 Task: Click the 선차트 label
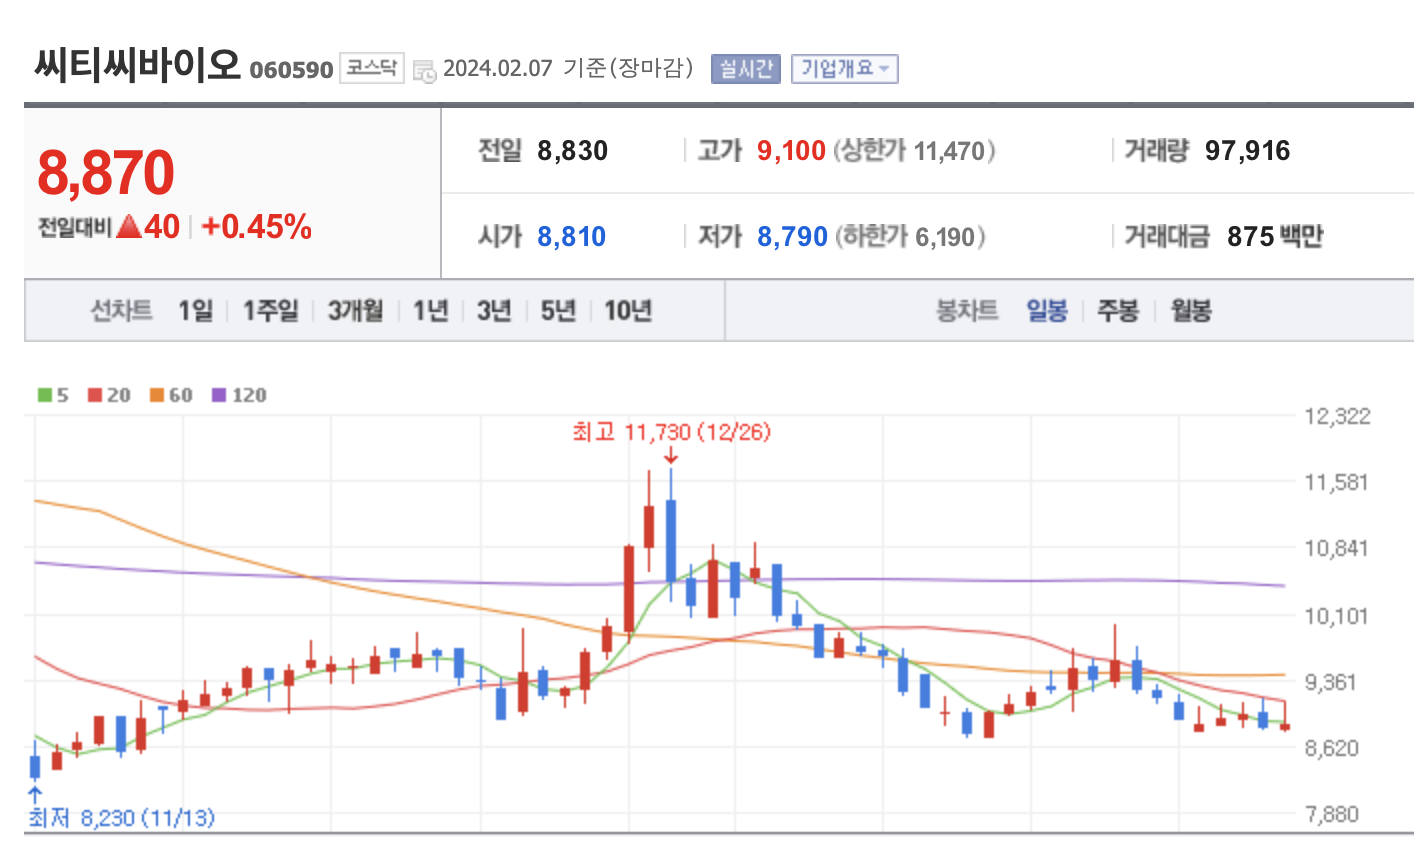(121, 311)
